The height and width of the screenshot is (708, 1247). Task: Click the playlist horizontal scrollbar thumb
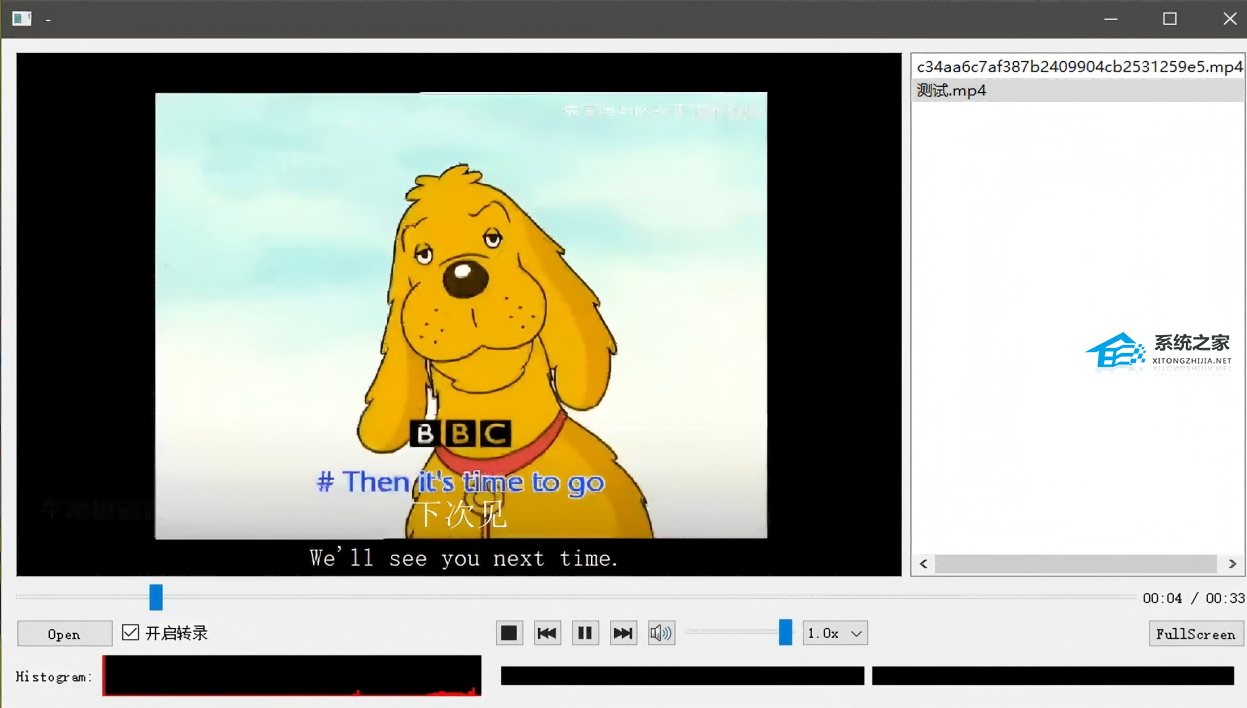(x=1075, y=564)
